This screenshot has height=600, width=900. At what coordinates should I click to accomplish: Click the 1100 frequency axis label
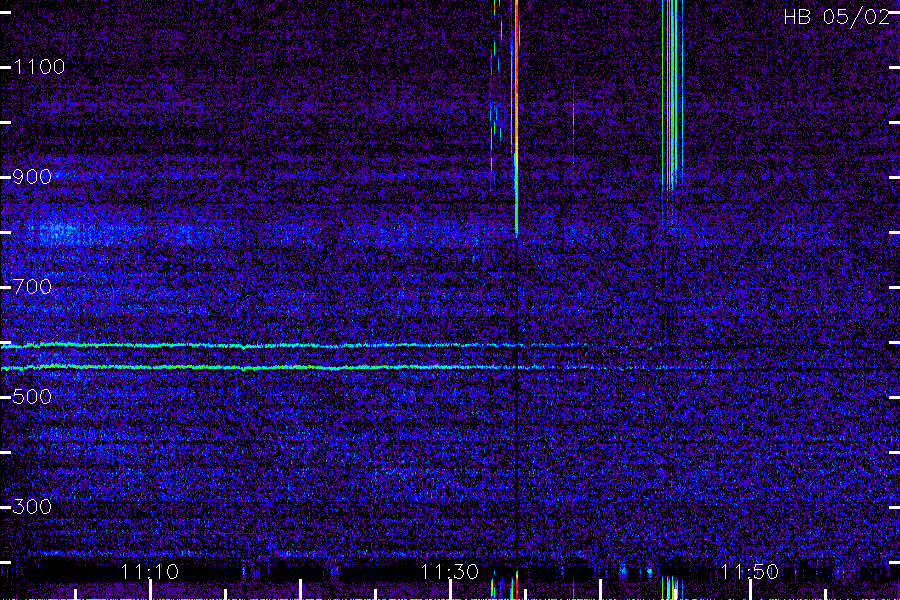(40, 67)
